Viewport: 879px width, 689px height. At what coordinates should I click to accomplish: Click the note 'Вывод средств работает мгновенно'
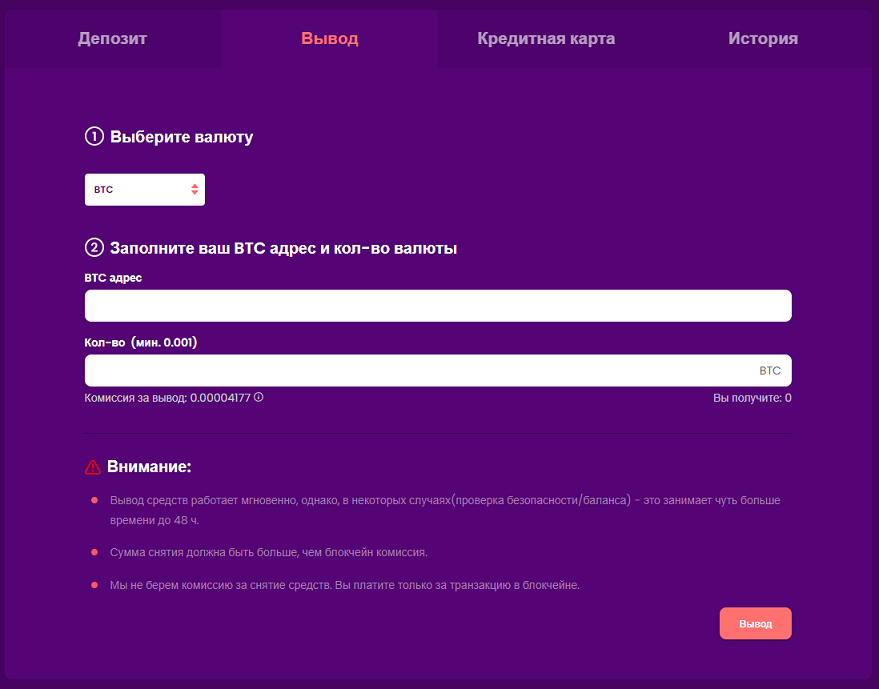point(445,510)
